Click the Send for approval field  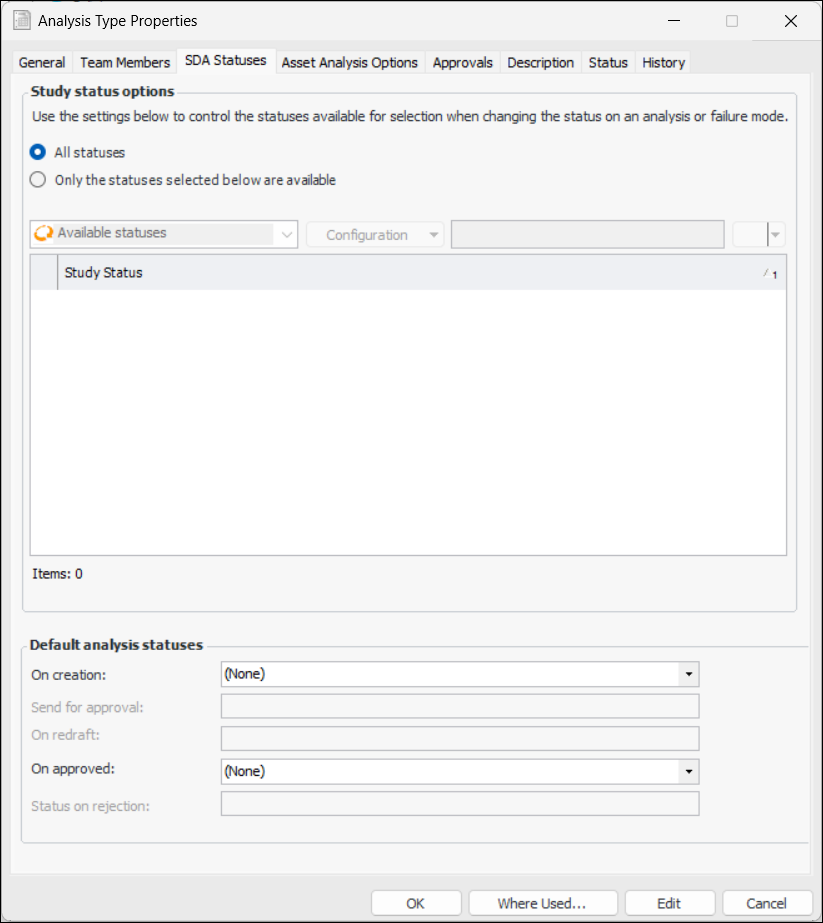tap(460, 706)
